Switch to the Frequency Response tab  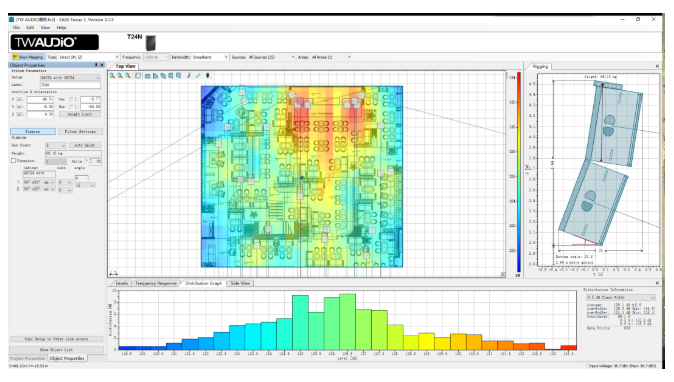click(x=156, y=283)
